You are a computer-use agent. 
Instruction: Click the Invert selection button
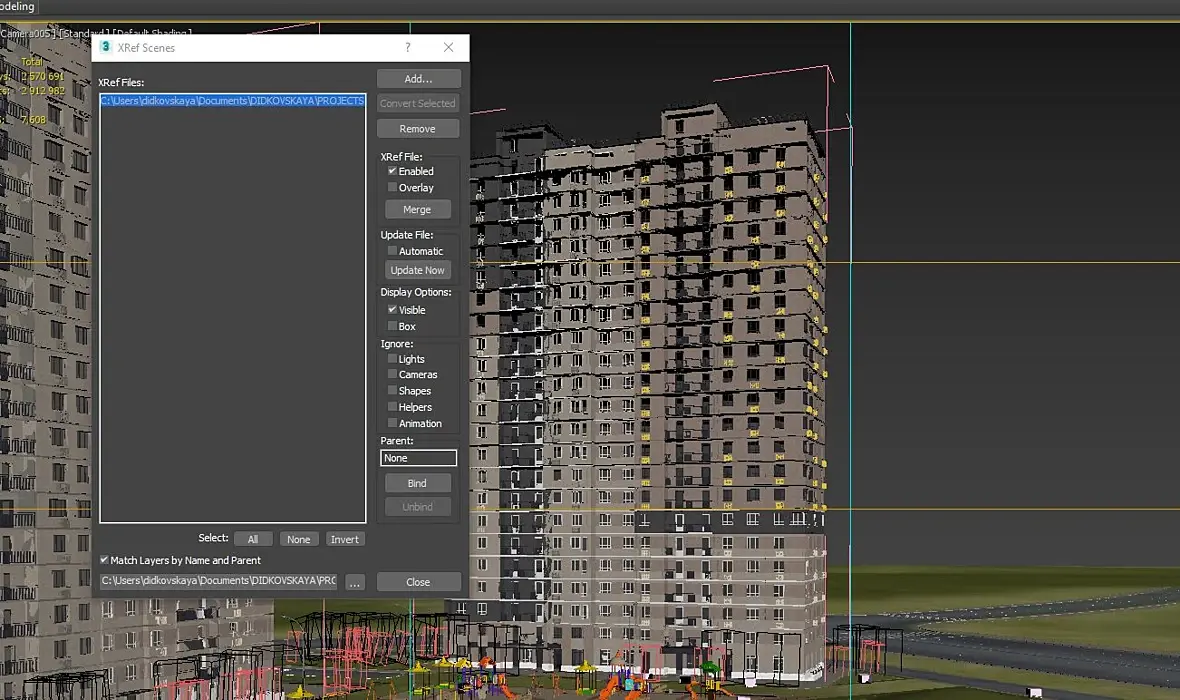344,539
